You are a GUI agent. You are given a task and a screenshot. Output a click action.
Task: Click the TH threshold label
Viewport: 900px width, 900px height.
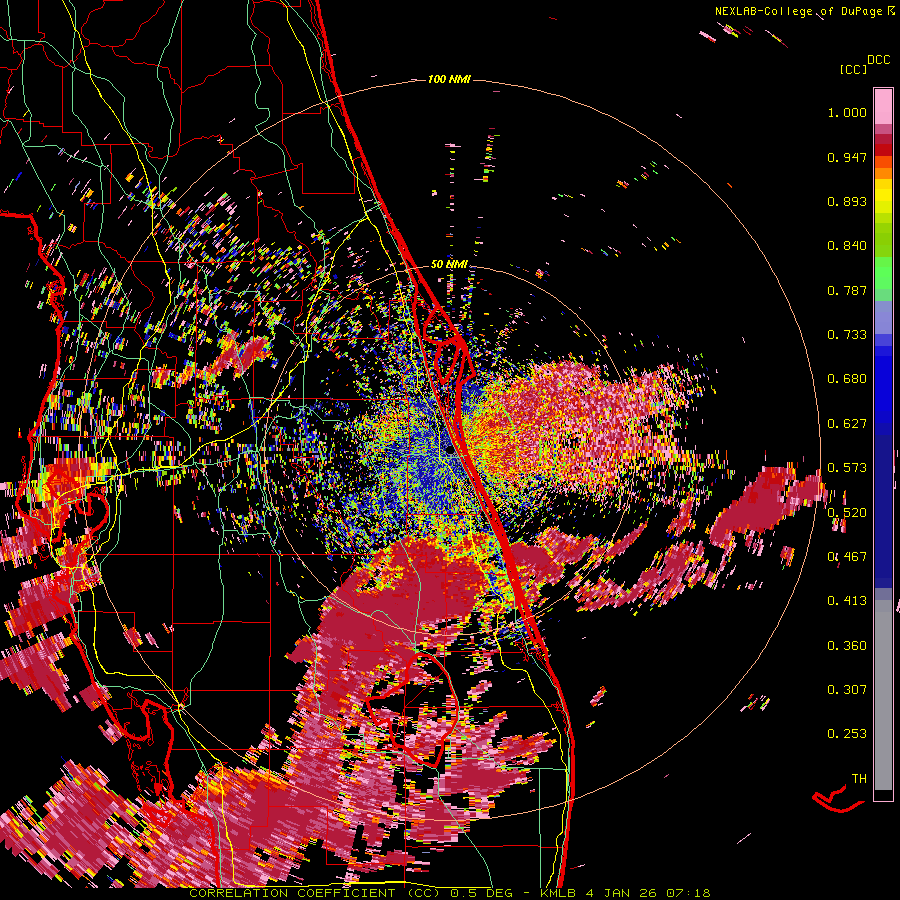[x=859, y=779]
